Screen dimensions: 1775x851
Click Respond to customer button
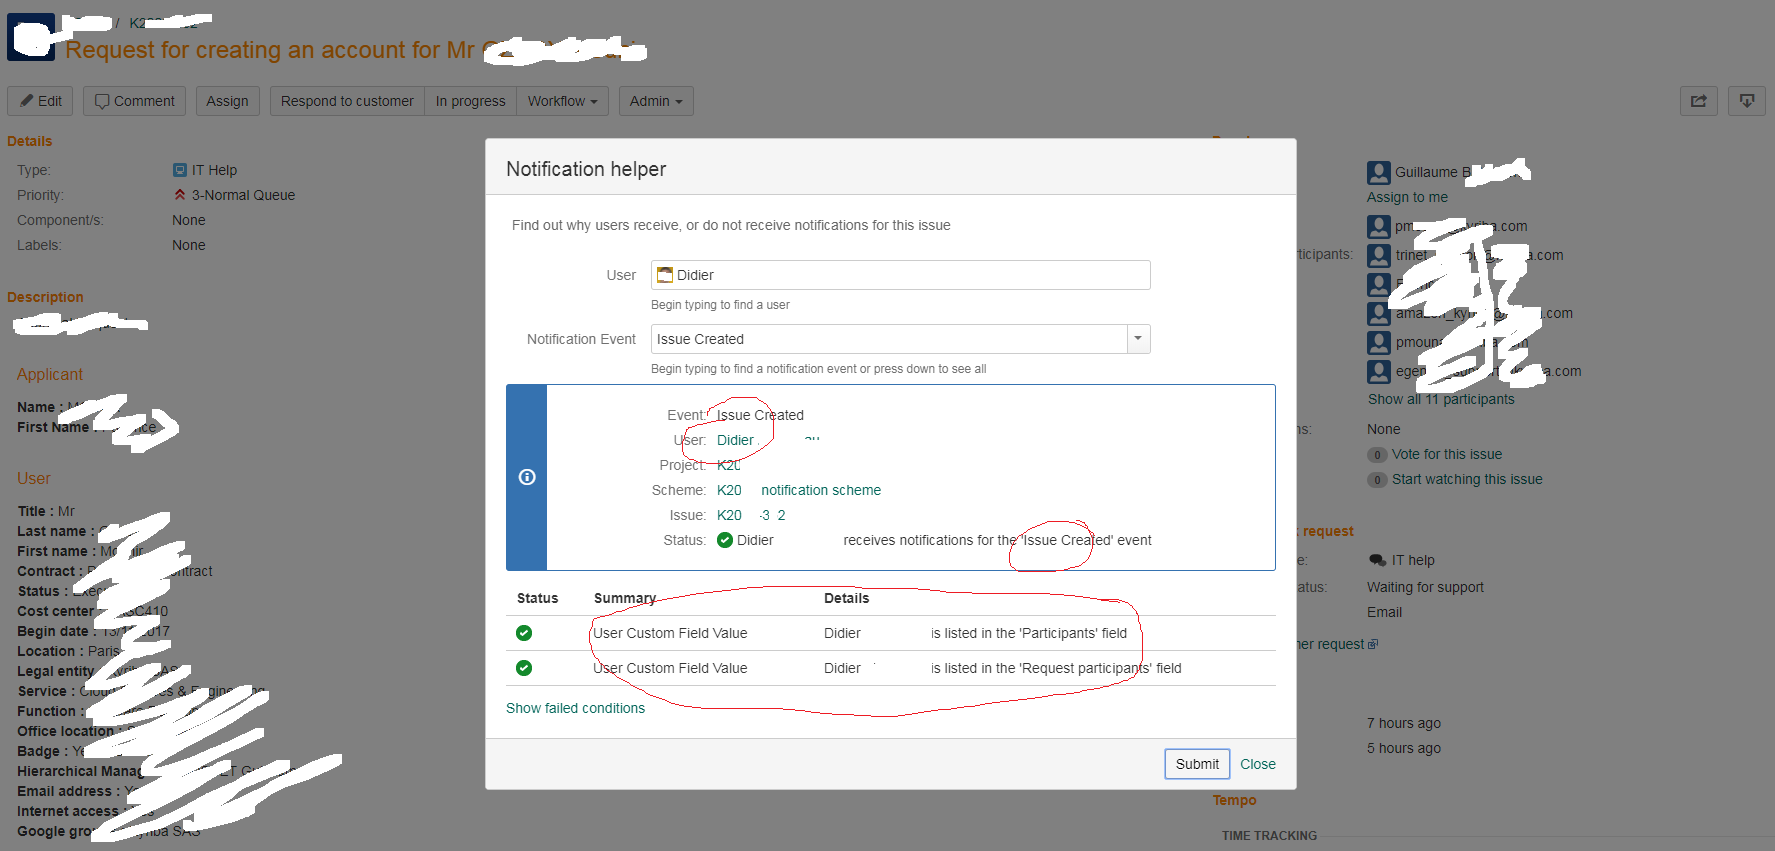coord(347,101)
